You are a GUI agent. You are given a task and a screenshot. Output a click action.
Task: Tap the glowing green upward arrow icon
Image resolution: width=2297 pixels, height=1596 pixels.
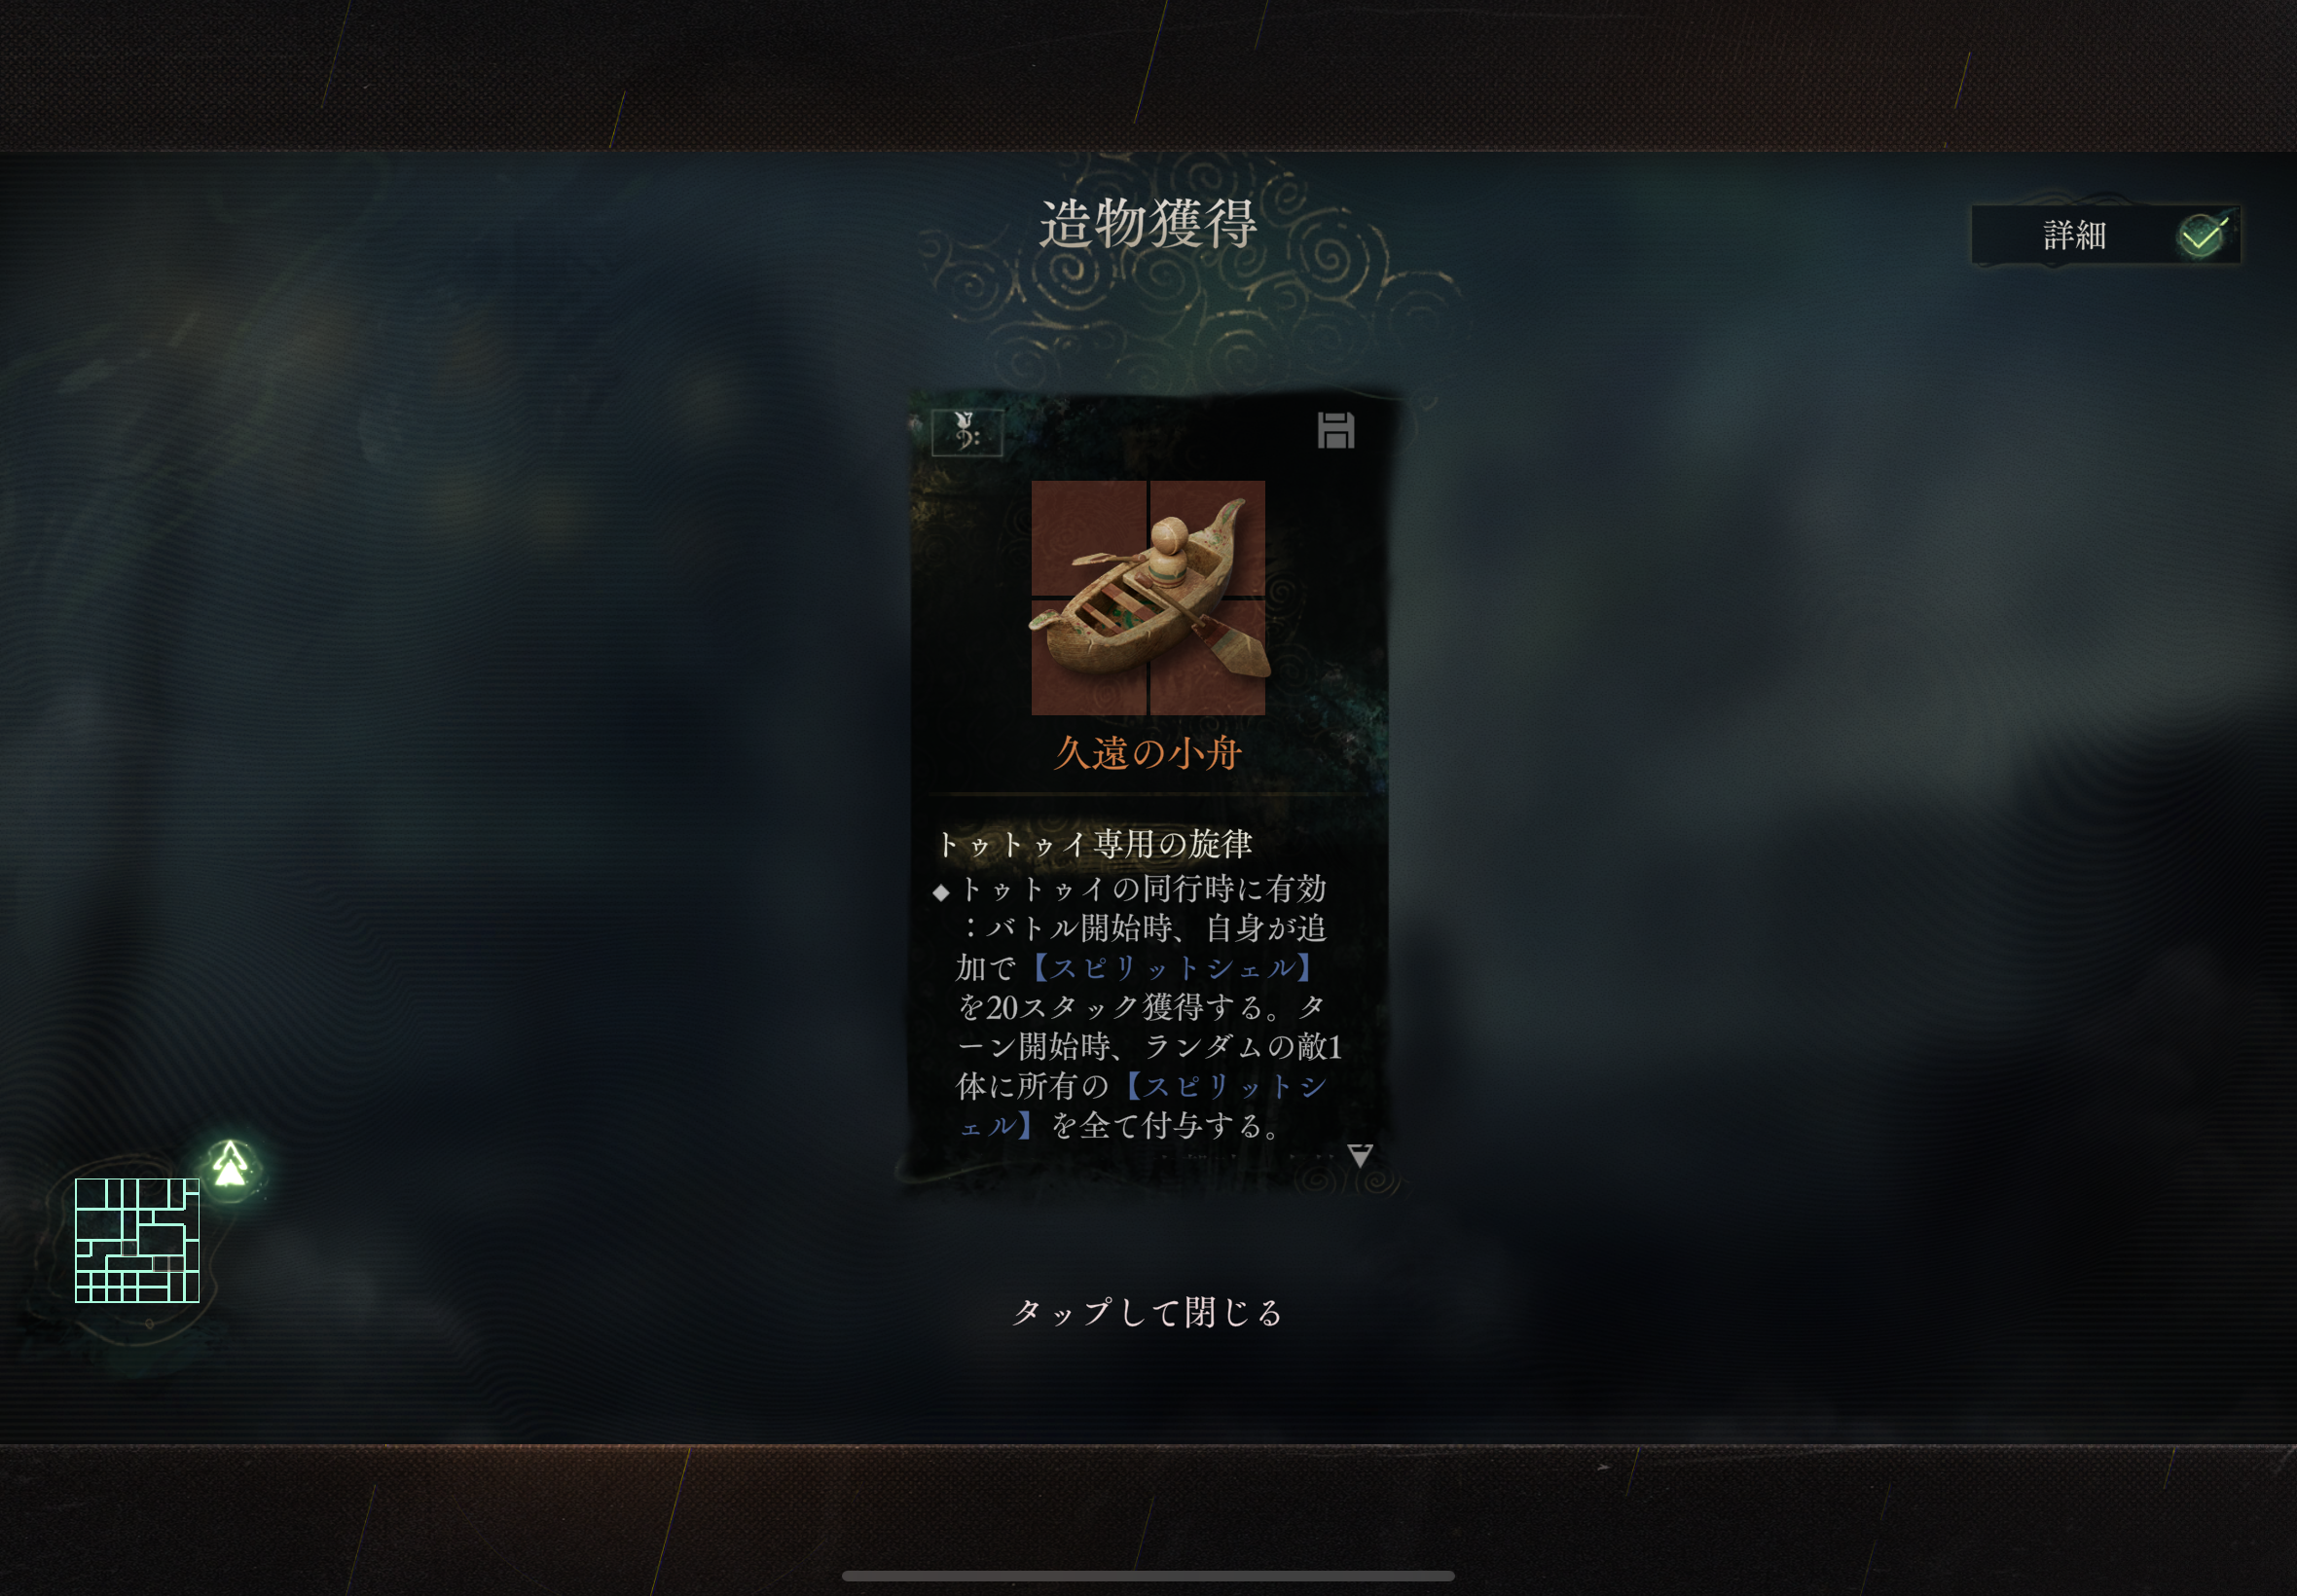click(x=231, y=1166)
